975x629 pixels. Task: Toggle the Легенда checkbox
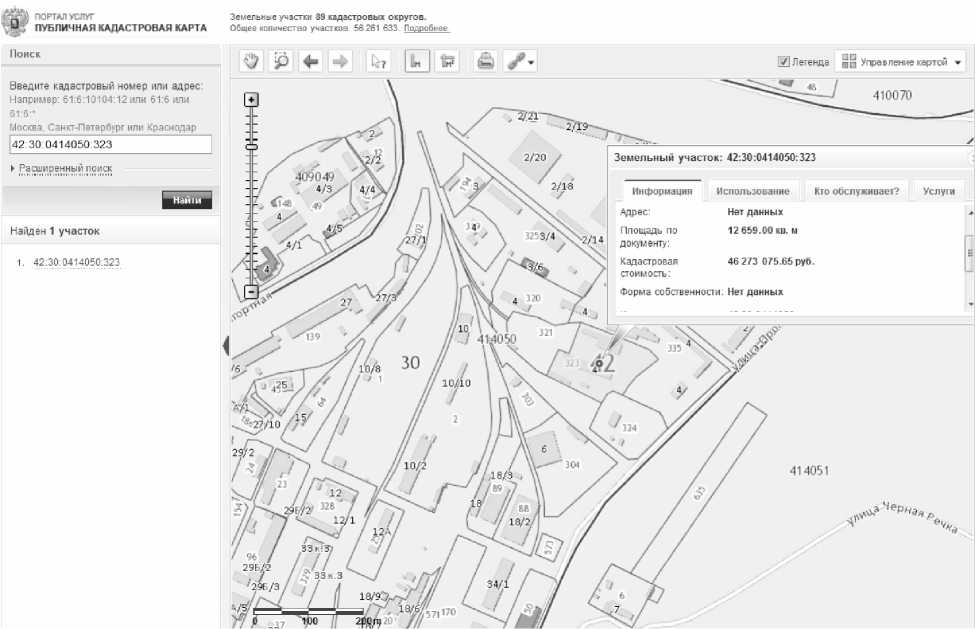(784, 62)
